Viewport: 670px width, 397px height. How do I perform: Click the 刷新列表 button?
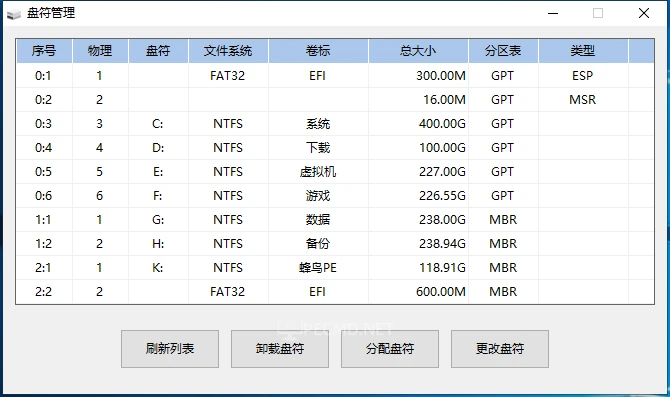(x=170, y=349)
